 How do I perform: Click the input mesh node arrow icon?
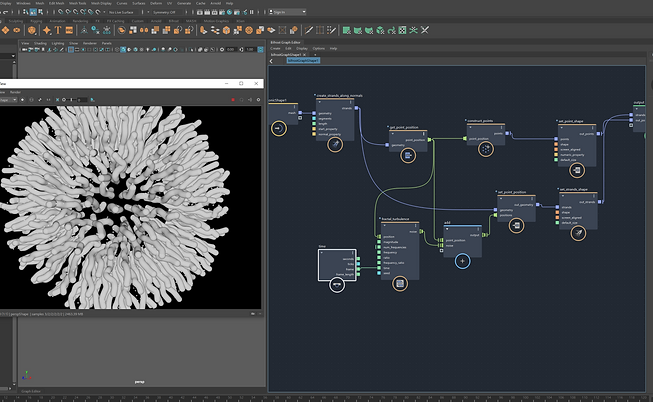point(279,128)
